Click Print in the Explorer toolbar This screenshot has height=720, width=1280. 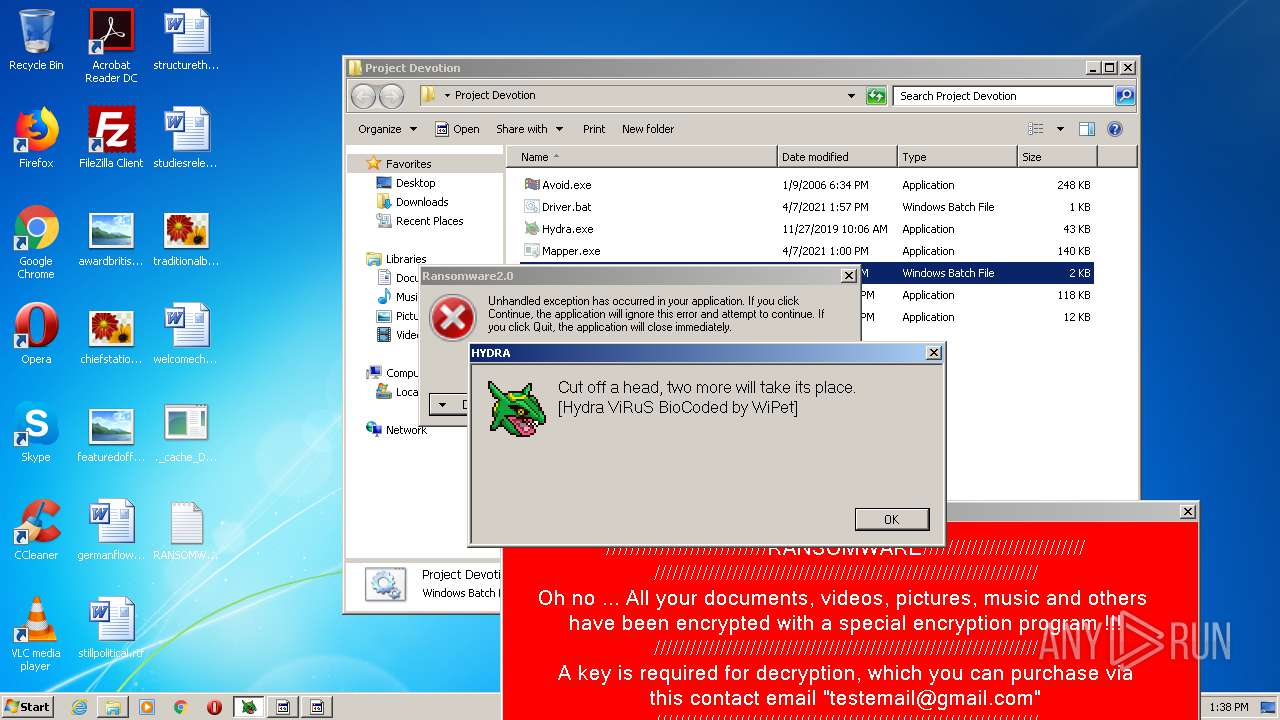tap(594, 129)
